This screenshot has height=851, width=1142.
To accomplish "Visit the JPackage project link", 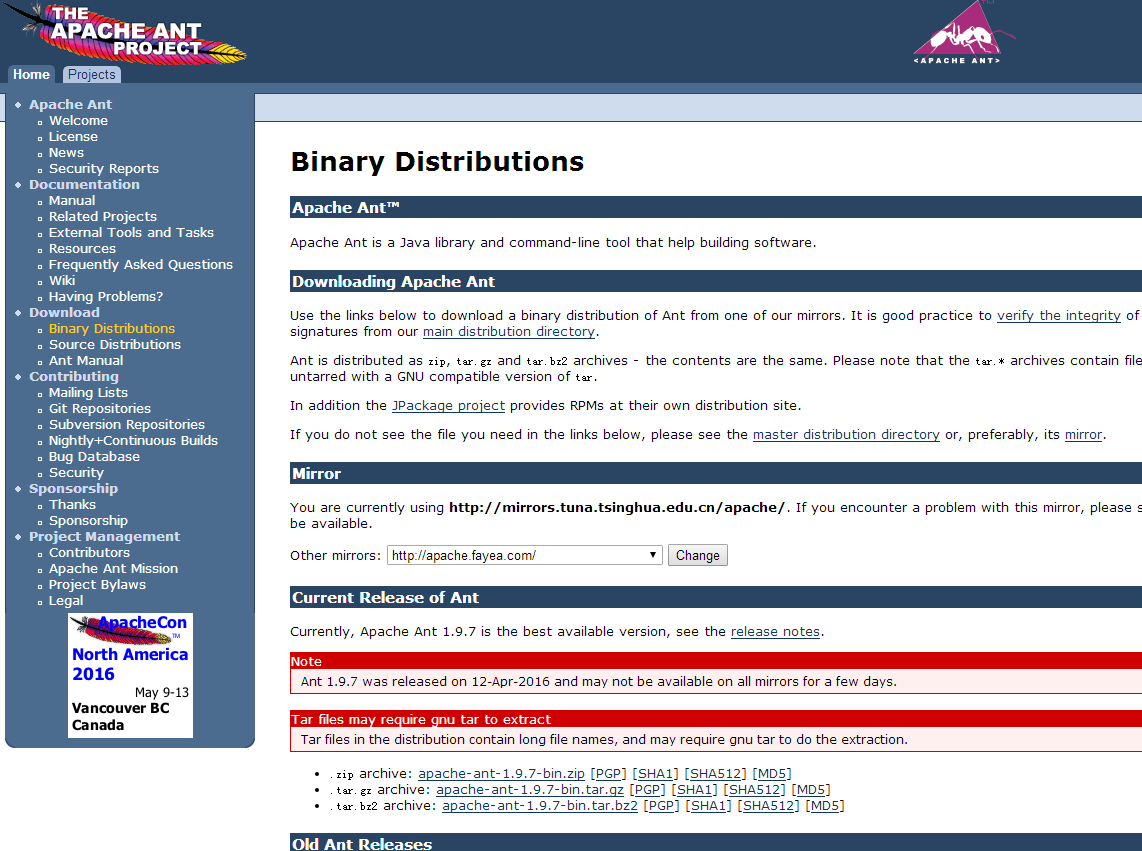I will [x=449, y=406].
